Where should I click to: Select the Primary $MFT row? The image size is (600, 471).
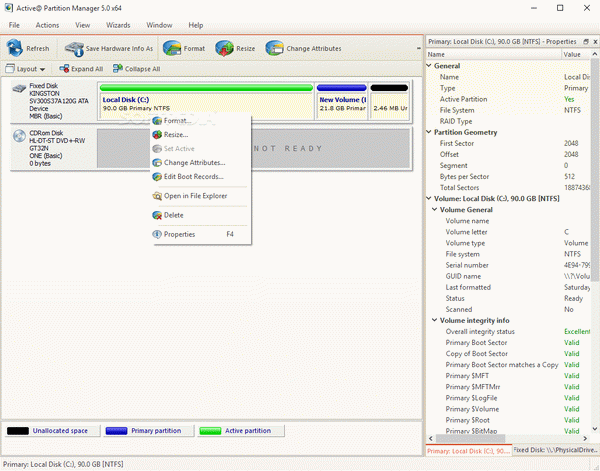pos(508,376)
